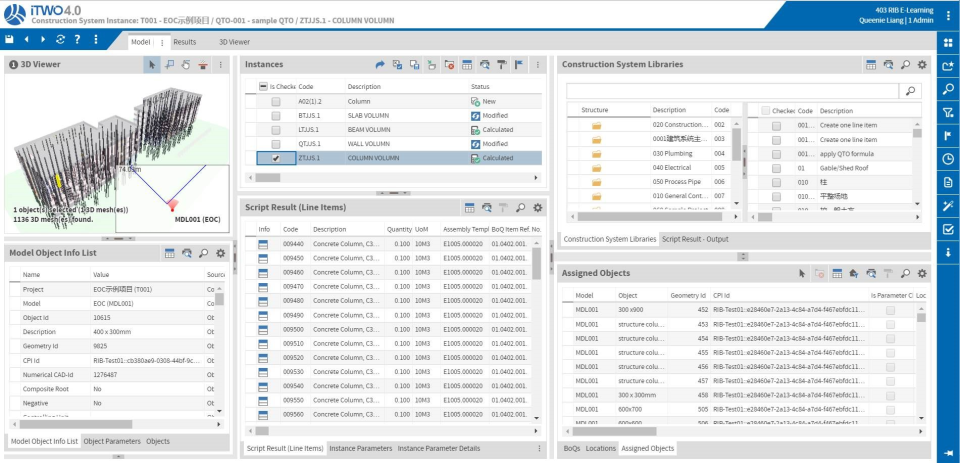Select the pointer tool in 3D Viewer

[x=152, y=65]
